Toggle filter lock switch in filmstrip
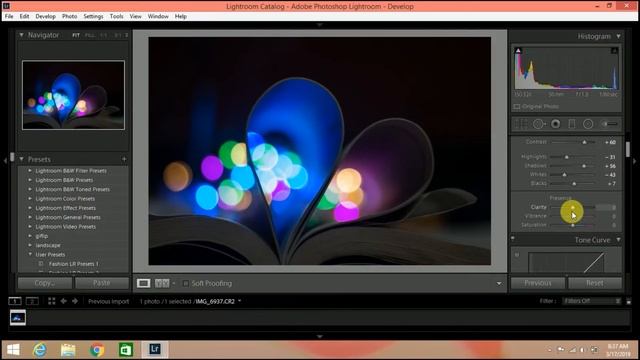640x360 pixels. coord(629,301)
